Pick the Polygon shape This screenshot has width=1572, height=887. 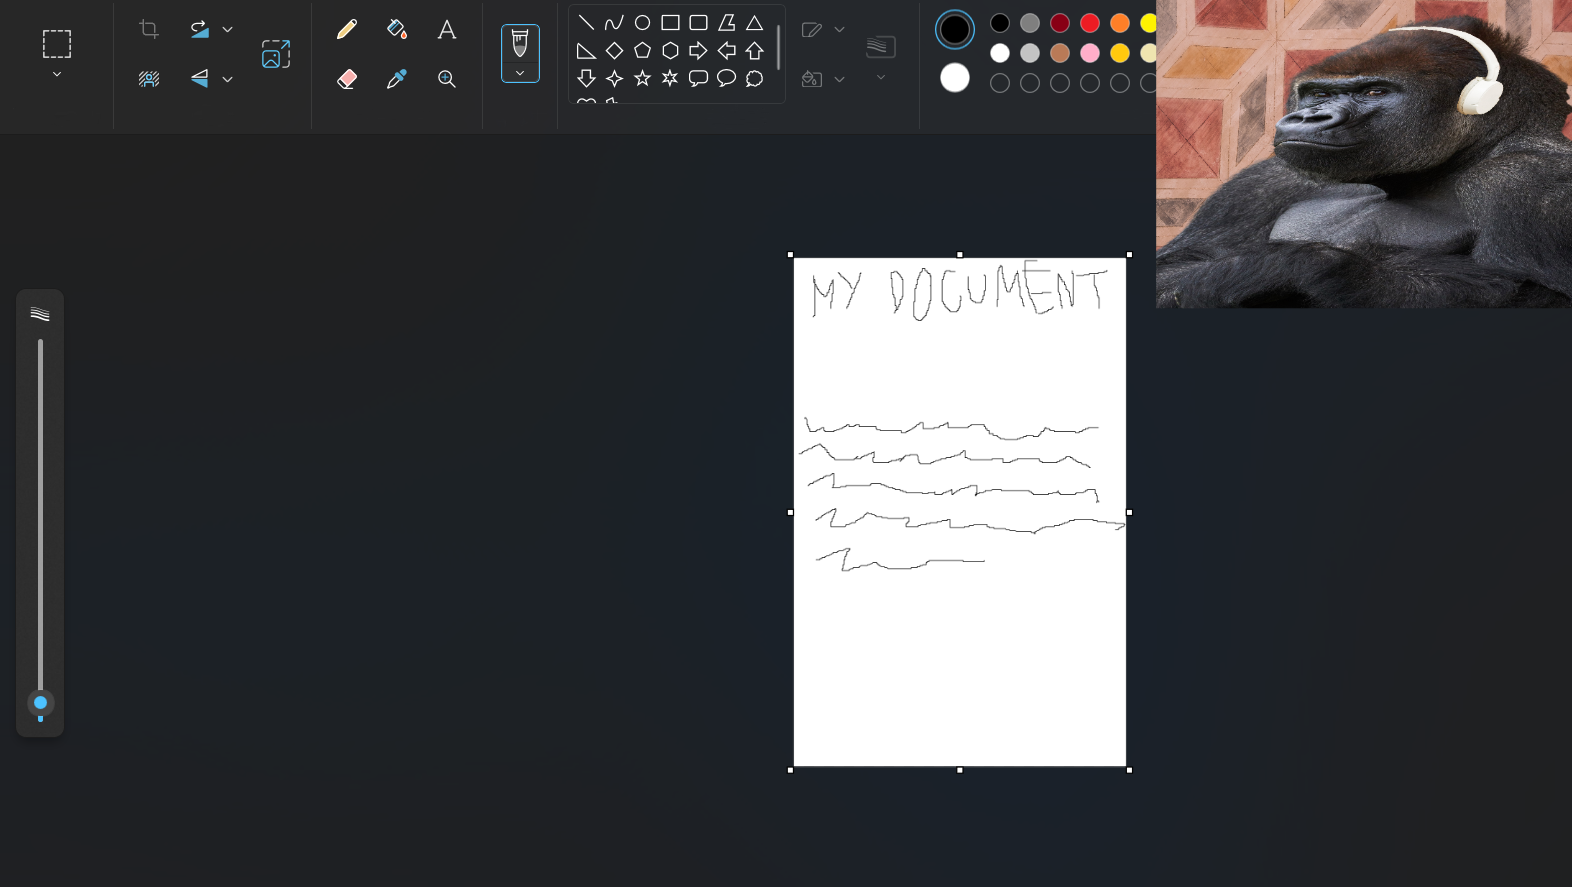[x=726, y=22]
